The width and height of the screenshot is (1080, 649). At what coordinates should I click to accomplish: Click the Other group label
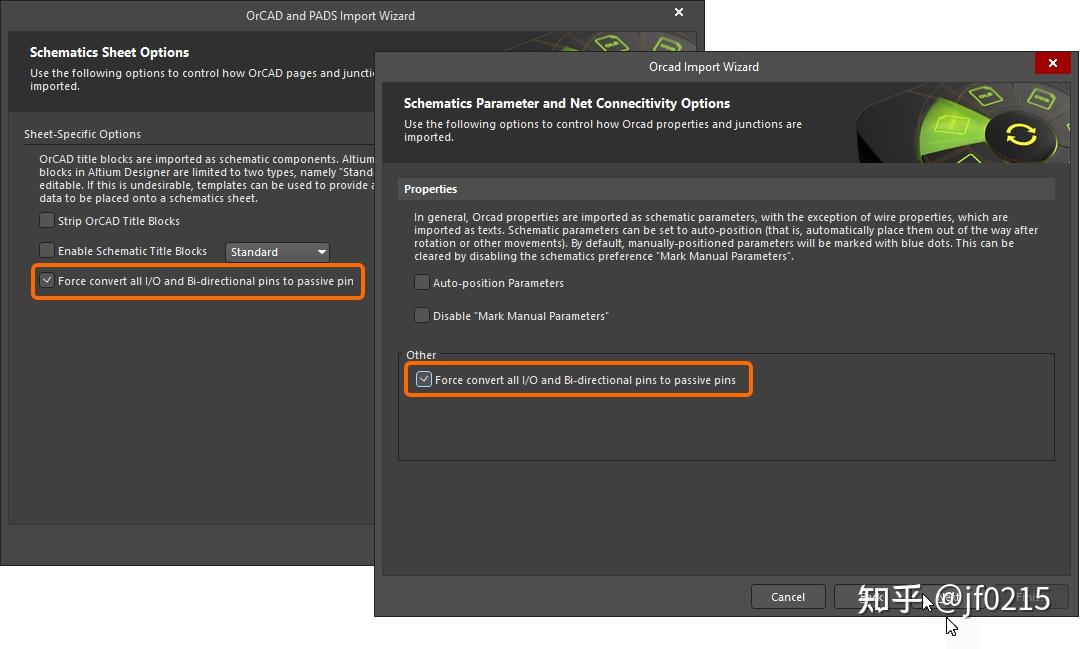[421, 355]
